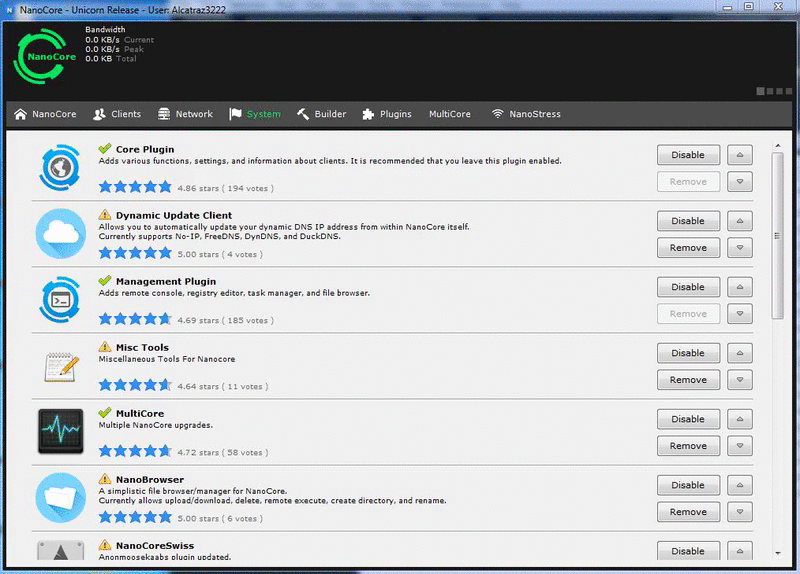This screenshot has width=800, height=574.
Task: Click the Misc Tools notepad icon
Action: pyautogui.click(x=62, y=366)
